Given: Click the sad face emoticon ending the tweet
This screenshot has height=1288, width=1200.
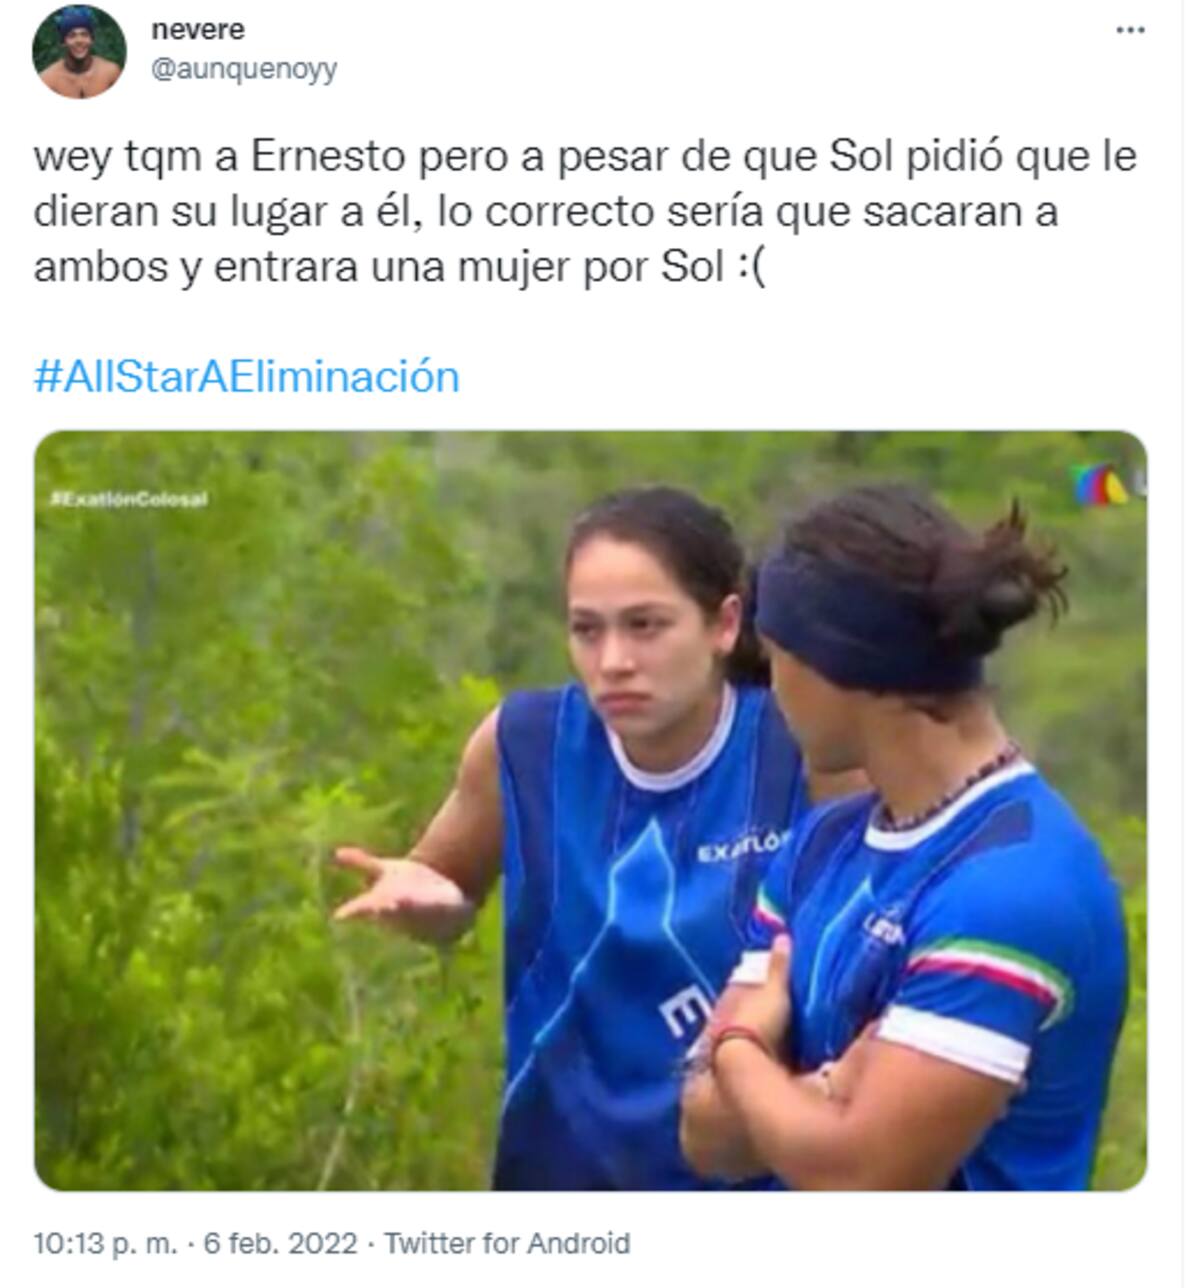Looking at the screenshot, I should tap(749, 269).
